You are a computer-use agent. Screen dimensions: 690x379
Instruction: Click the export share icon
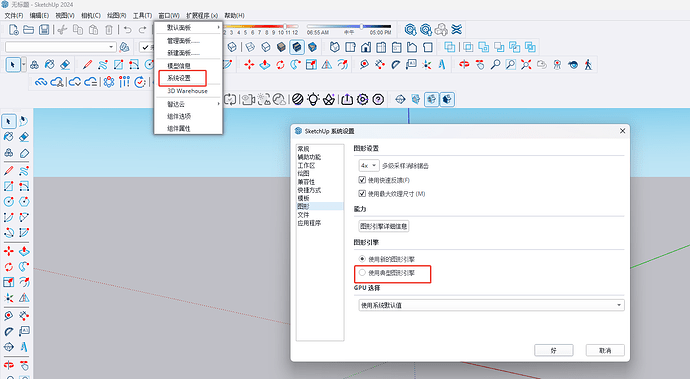347,99
